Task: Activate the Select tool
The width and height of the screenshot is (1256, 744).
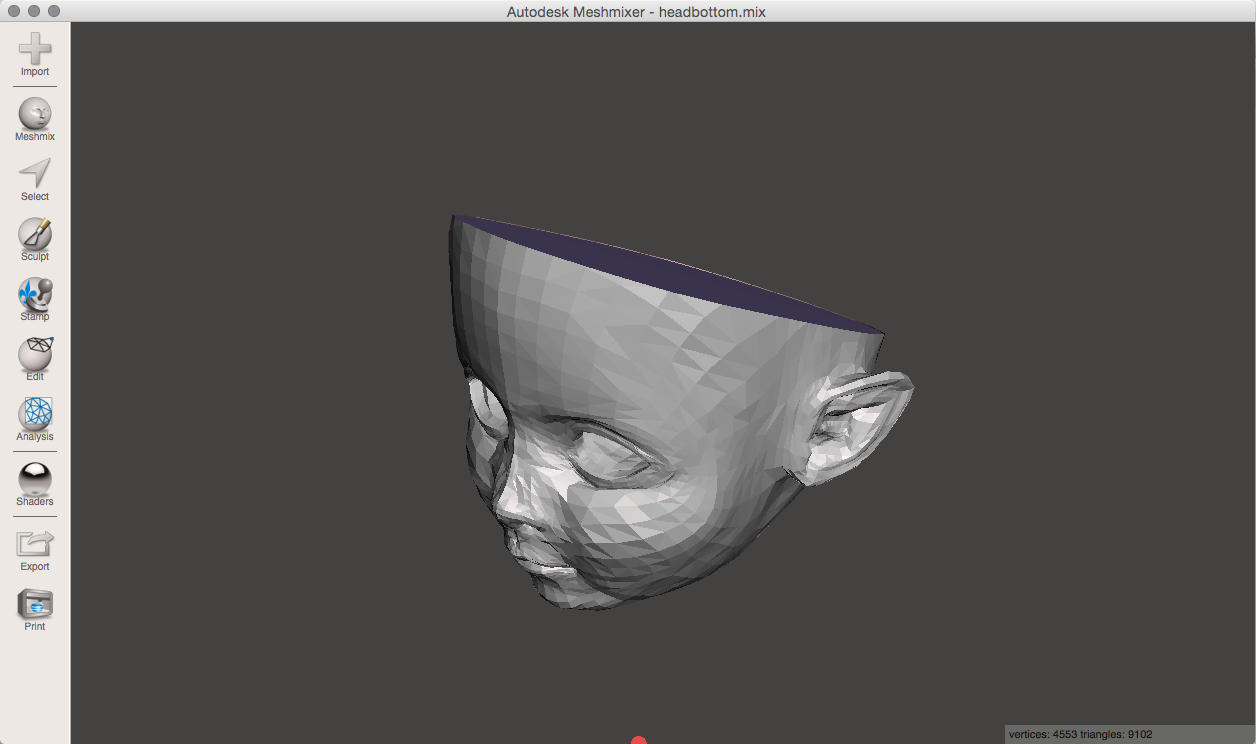Action: coord(35,179)
